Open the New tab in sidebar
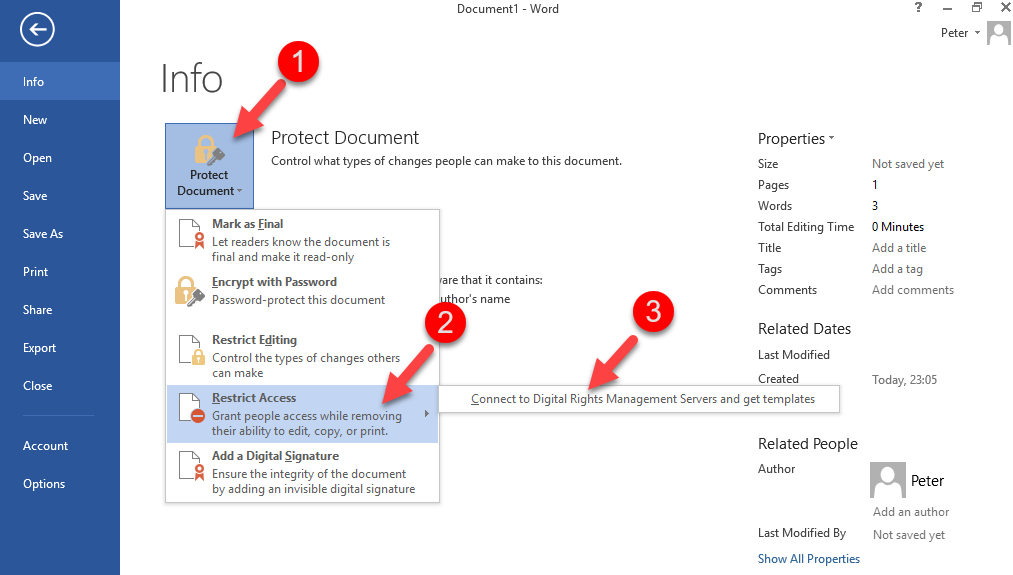Viewport: 1013px width, 575px height. [x=59, y=120]
